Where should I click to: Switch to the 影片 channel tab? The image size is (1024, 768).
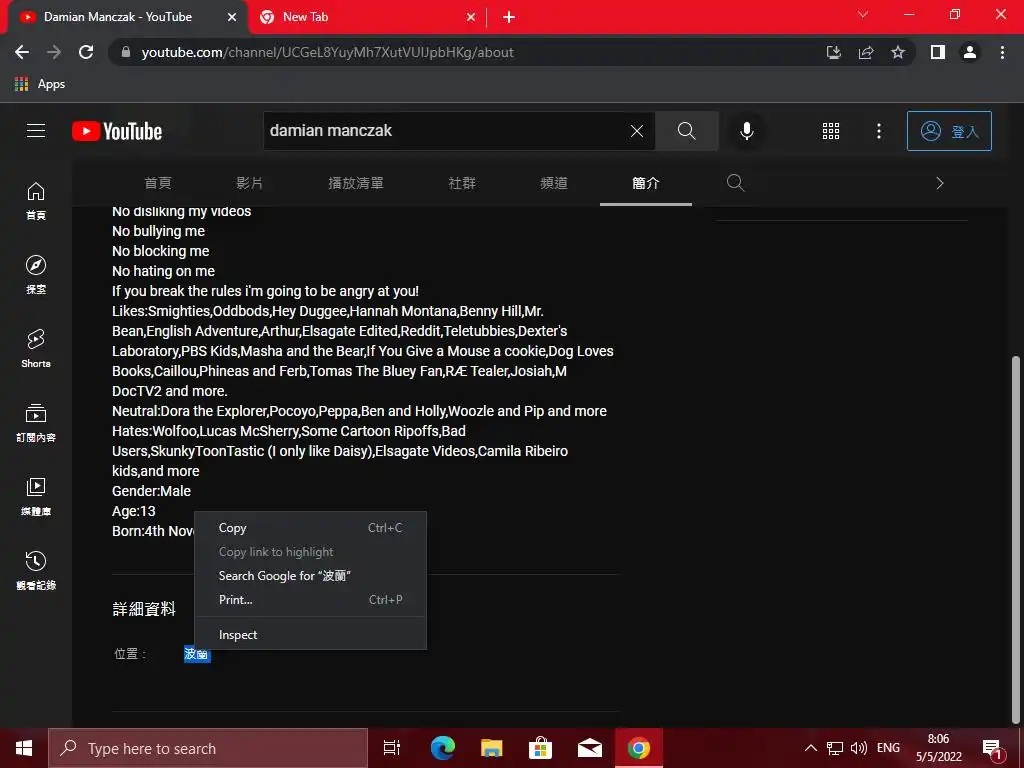249,184
